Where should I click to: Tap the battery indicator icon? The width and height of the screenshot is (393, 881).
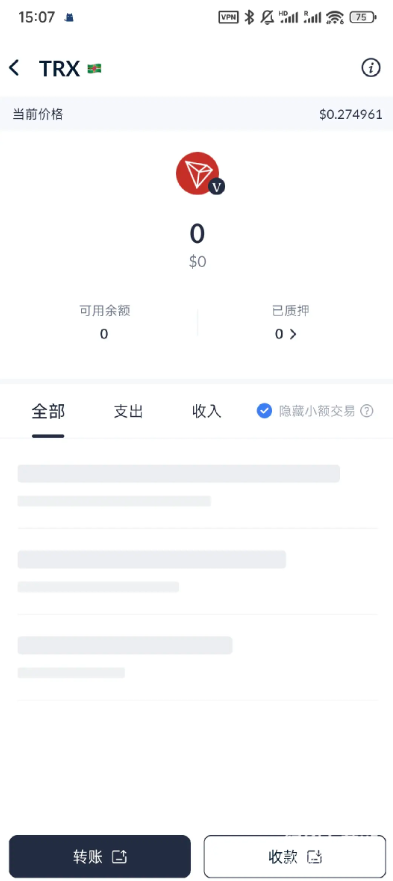(363, 17)
